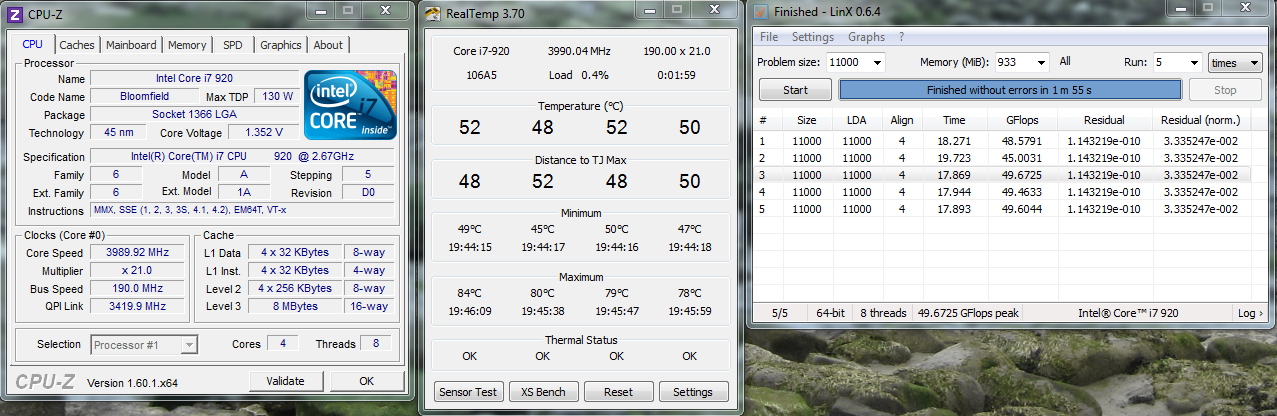
Task: Open the File menu in LinX
Action: click(x=768, y=37)
